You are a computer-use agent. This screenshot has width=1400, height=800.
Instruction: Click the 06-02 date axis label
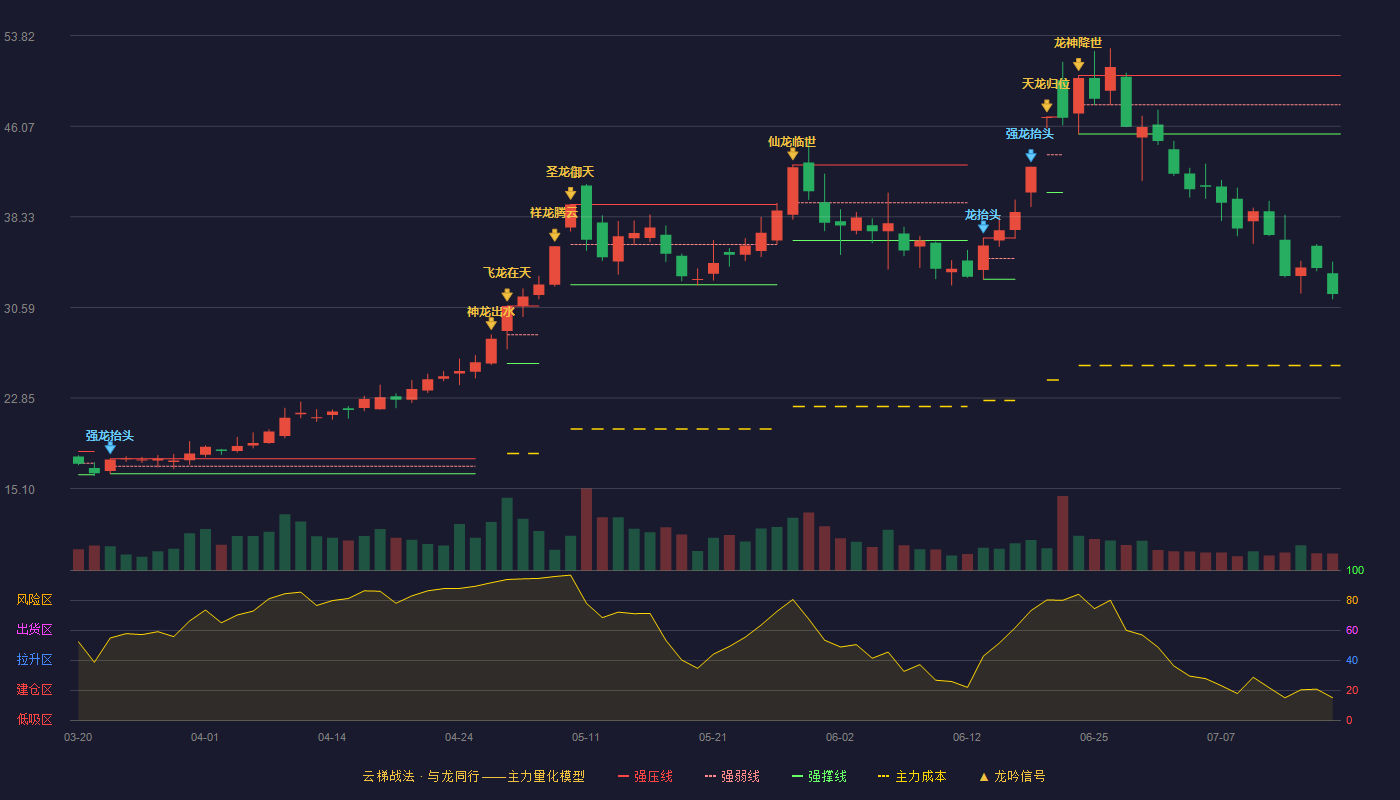[840, 737]
